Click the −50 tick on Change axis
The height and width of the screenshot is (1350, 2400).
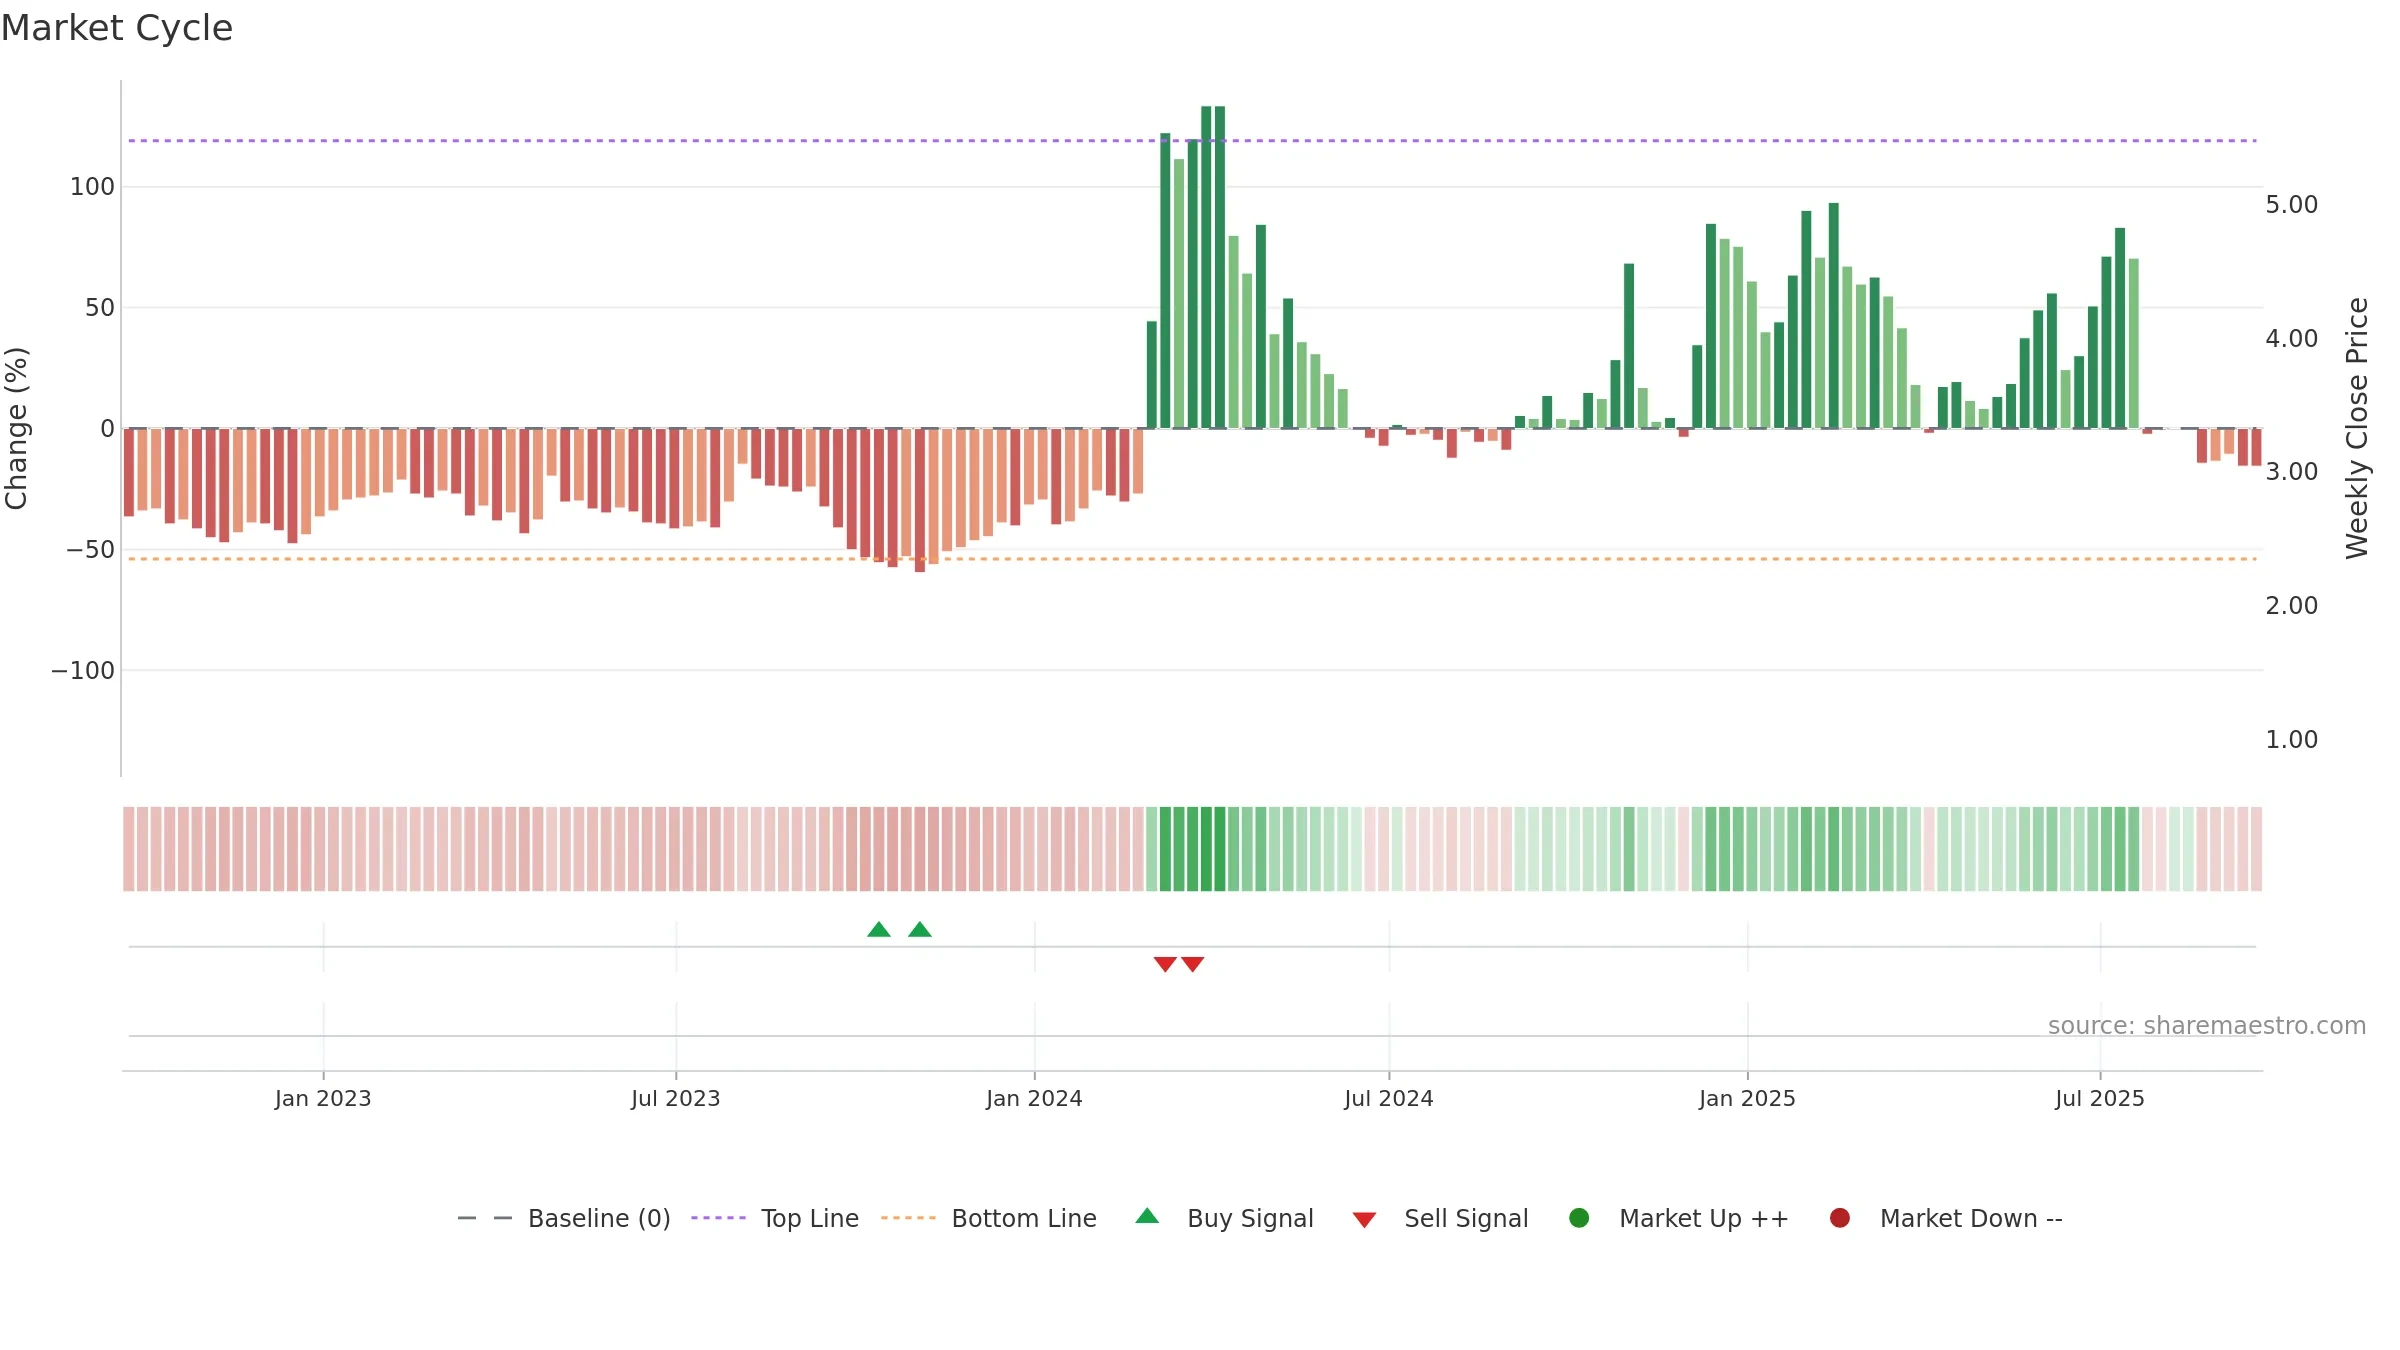[x=90, y=550]
